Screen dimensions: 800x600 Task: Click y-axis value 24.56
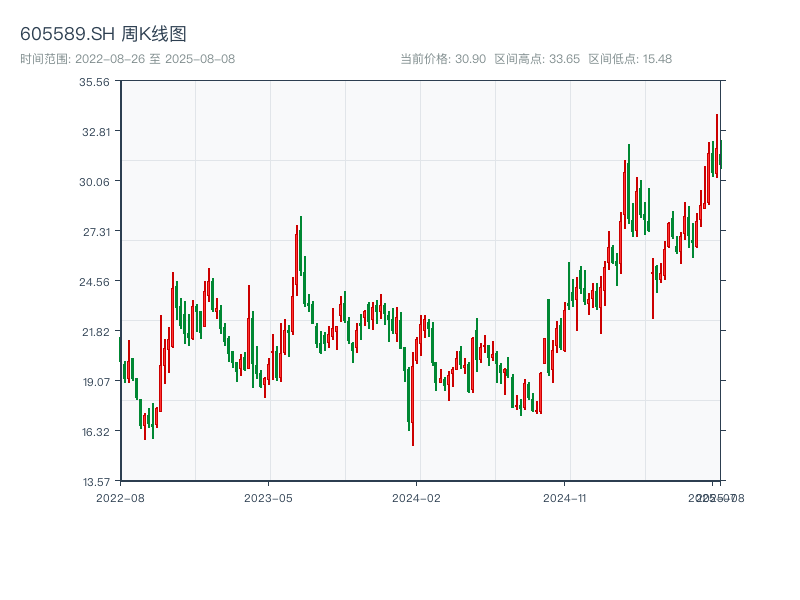point(94,282)
